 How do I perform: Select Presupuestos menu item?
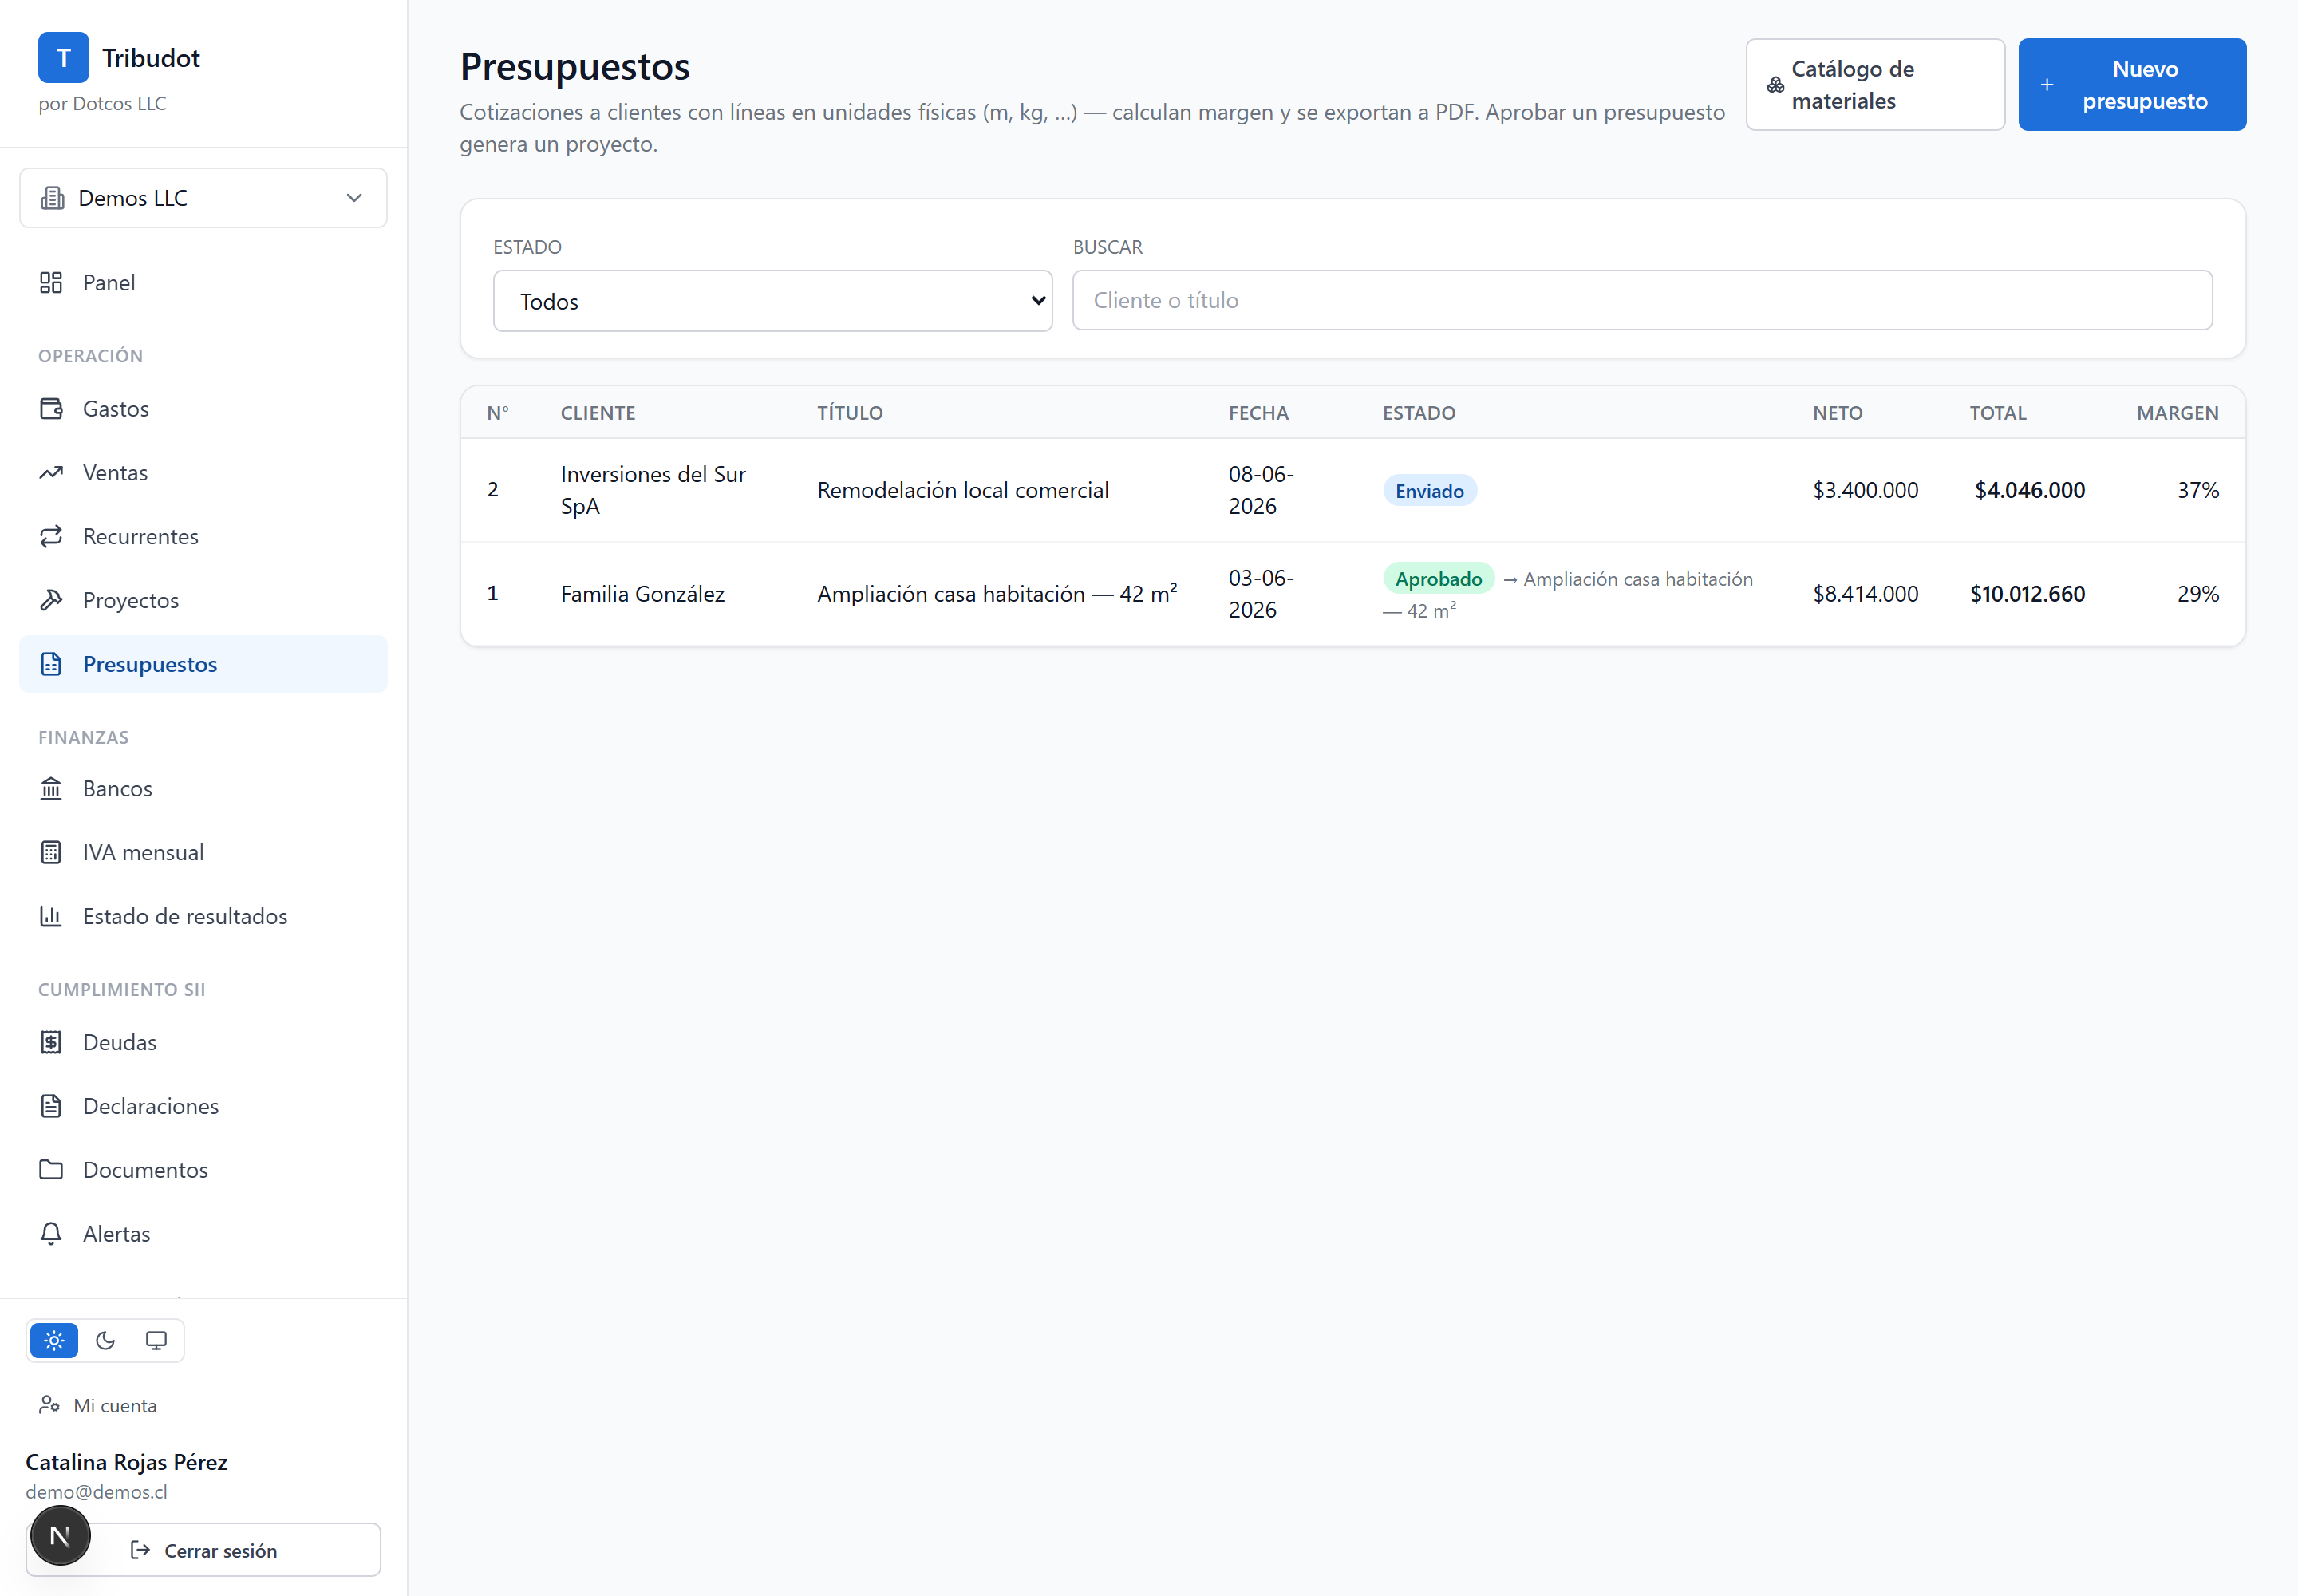click(204, 664)
